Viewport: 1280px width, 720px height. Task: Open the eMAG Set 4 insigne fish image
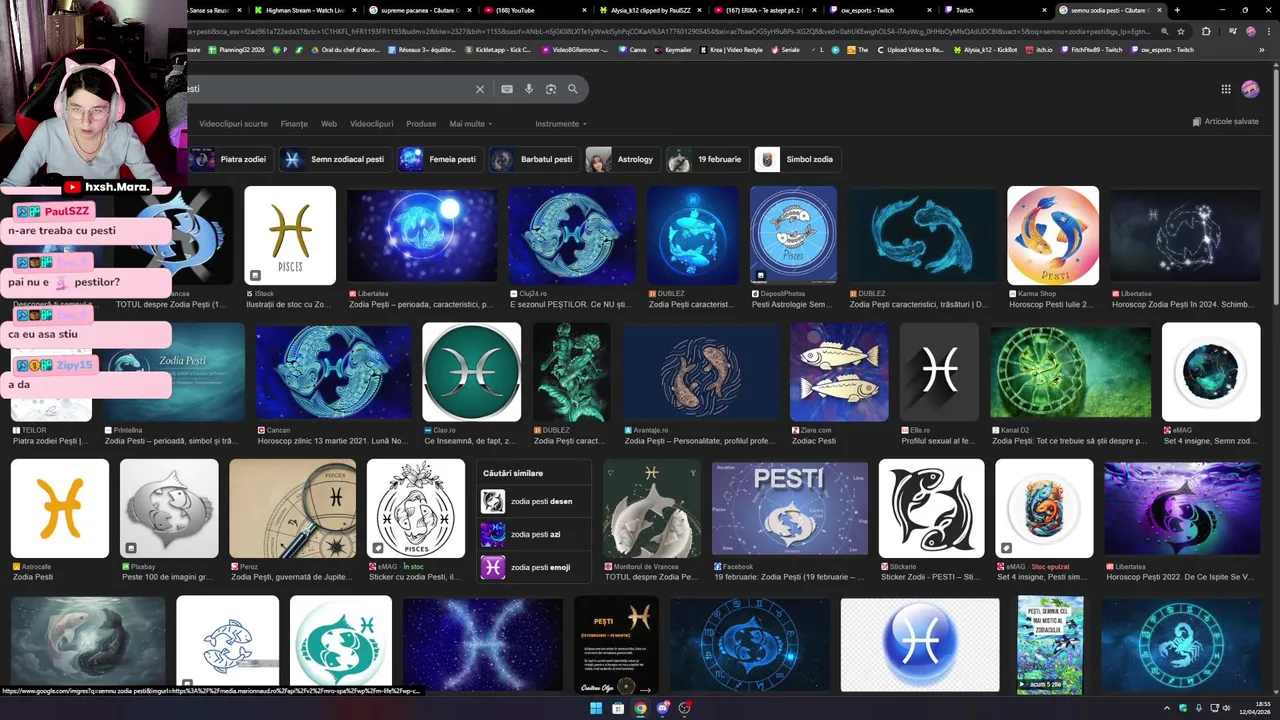point(1043,508)
